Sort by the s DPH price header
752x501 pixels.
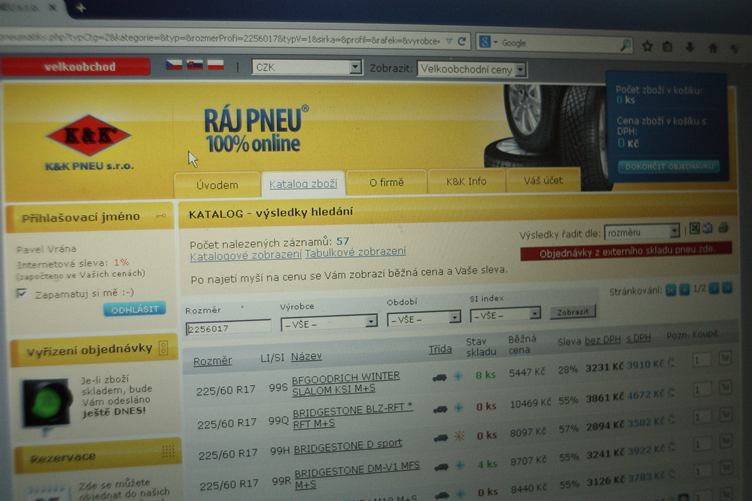638,338
